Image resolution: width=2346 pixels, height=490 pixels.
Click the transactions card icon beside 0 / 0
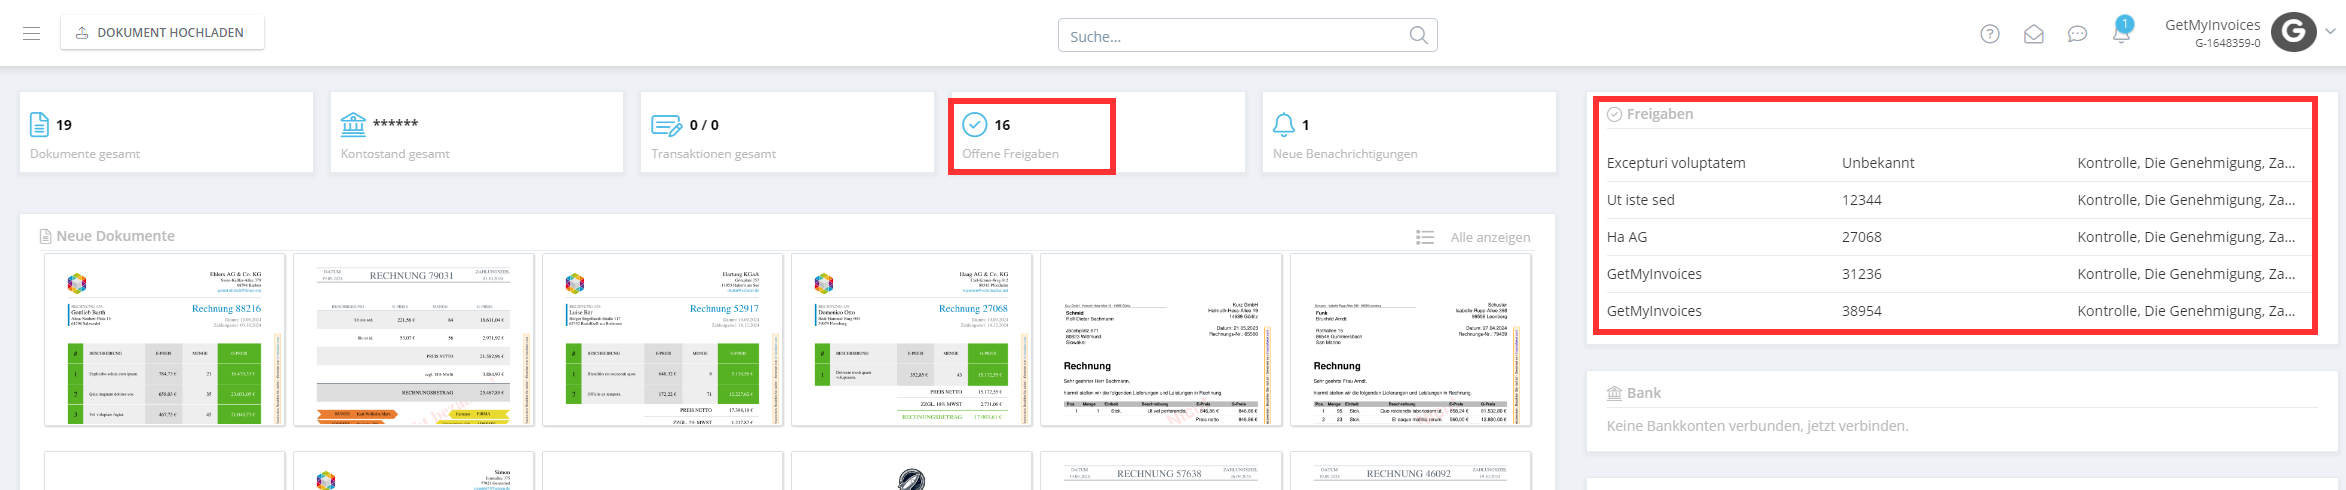point(666,125)
